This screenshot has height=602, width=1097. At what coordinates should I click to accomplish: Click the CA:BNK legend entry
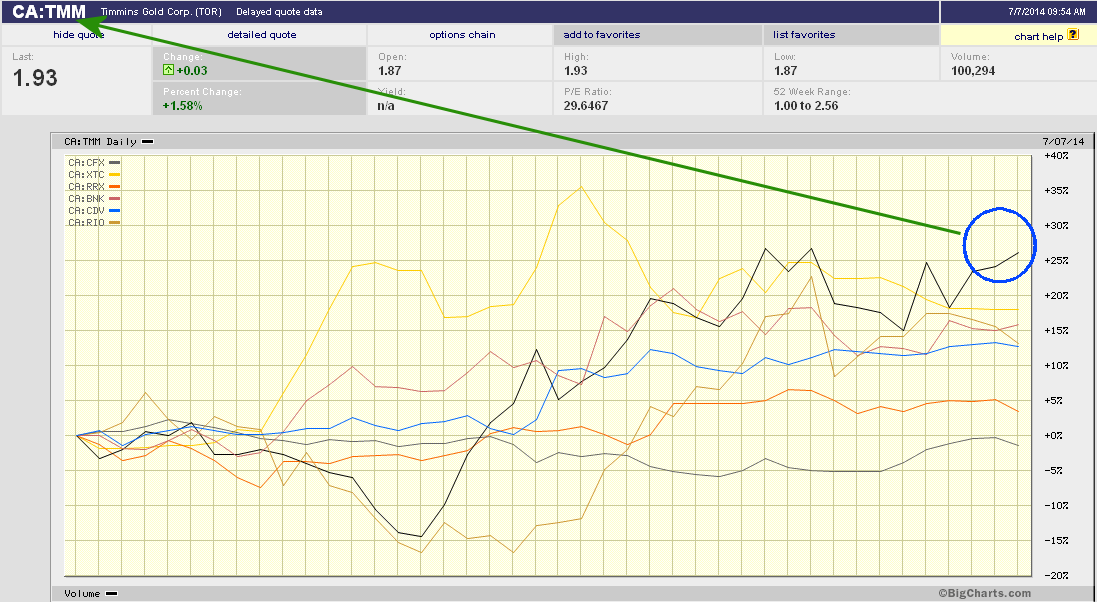(x=94, y=199)
